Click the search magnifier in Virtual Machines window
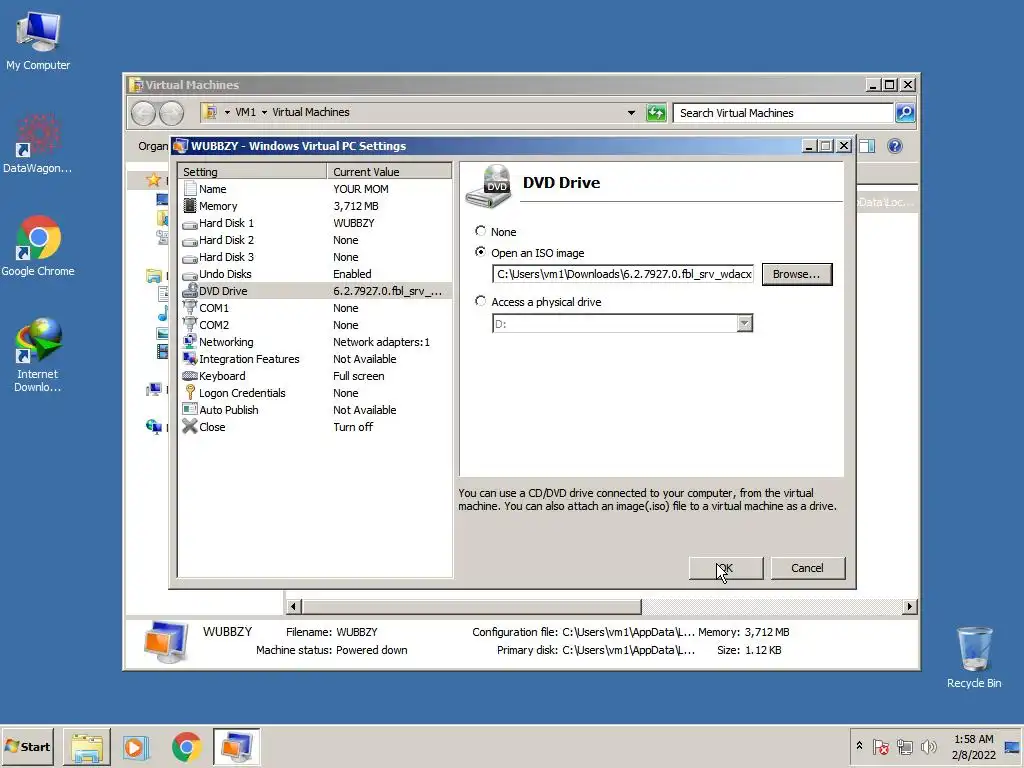 (x=904, y=113)
